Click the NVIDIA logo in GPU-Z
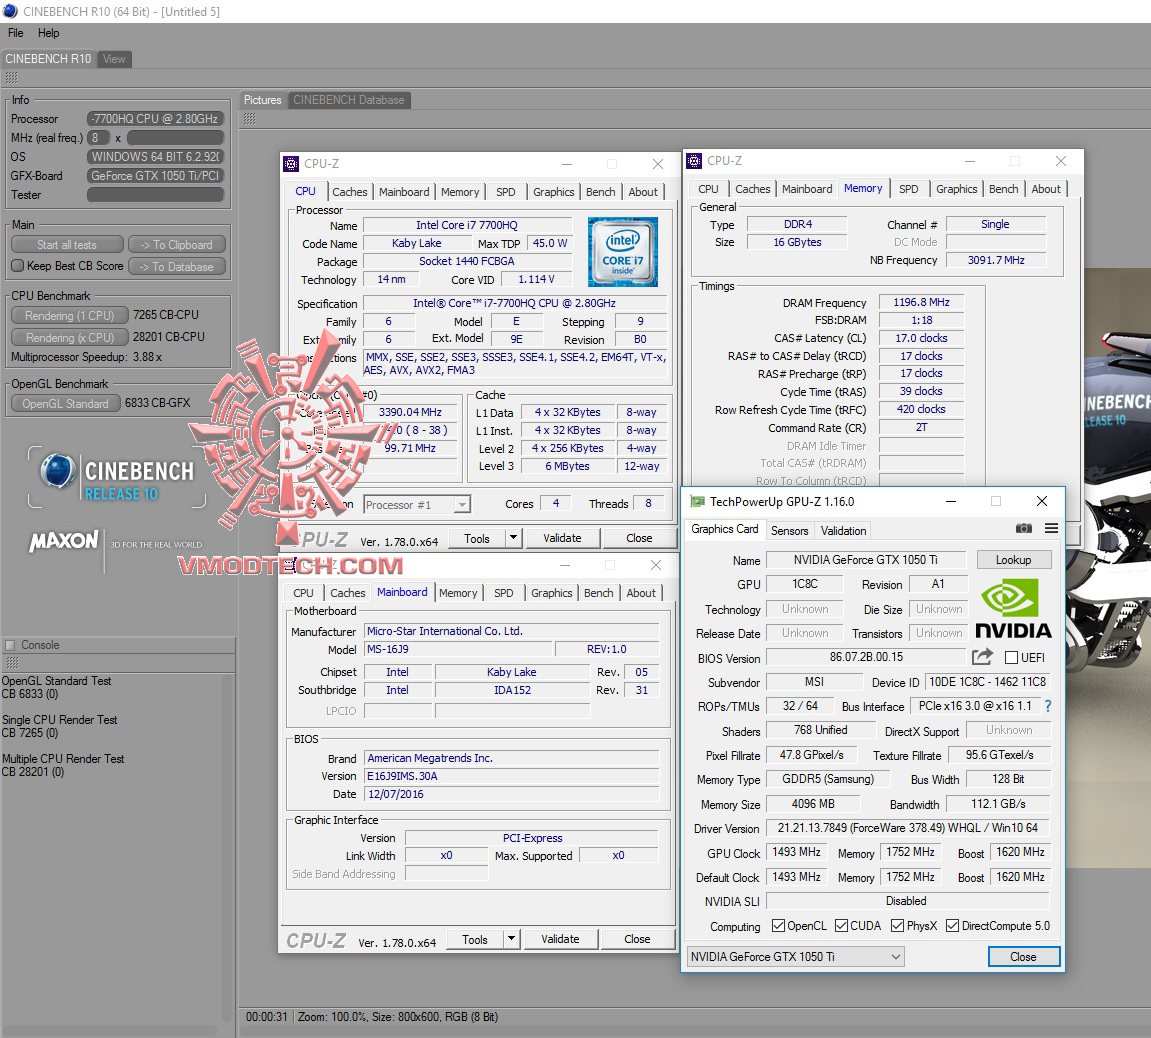 click(x=1013, y=609)
